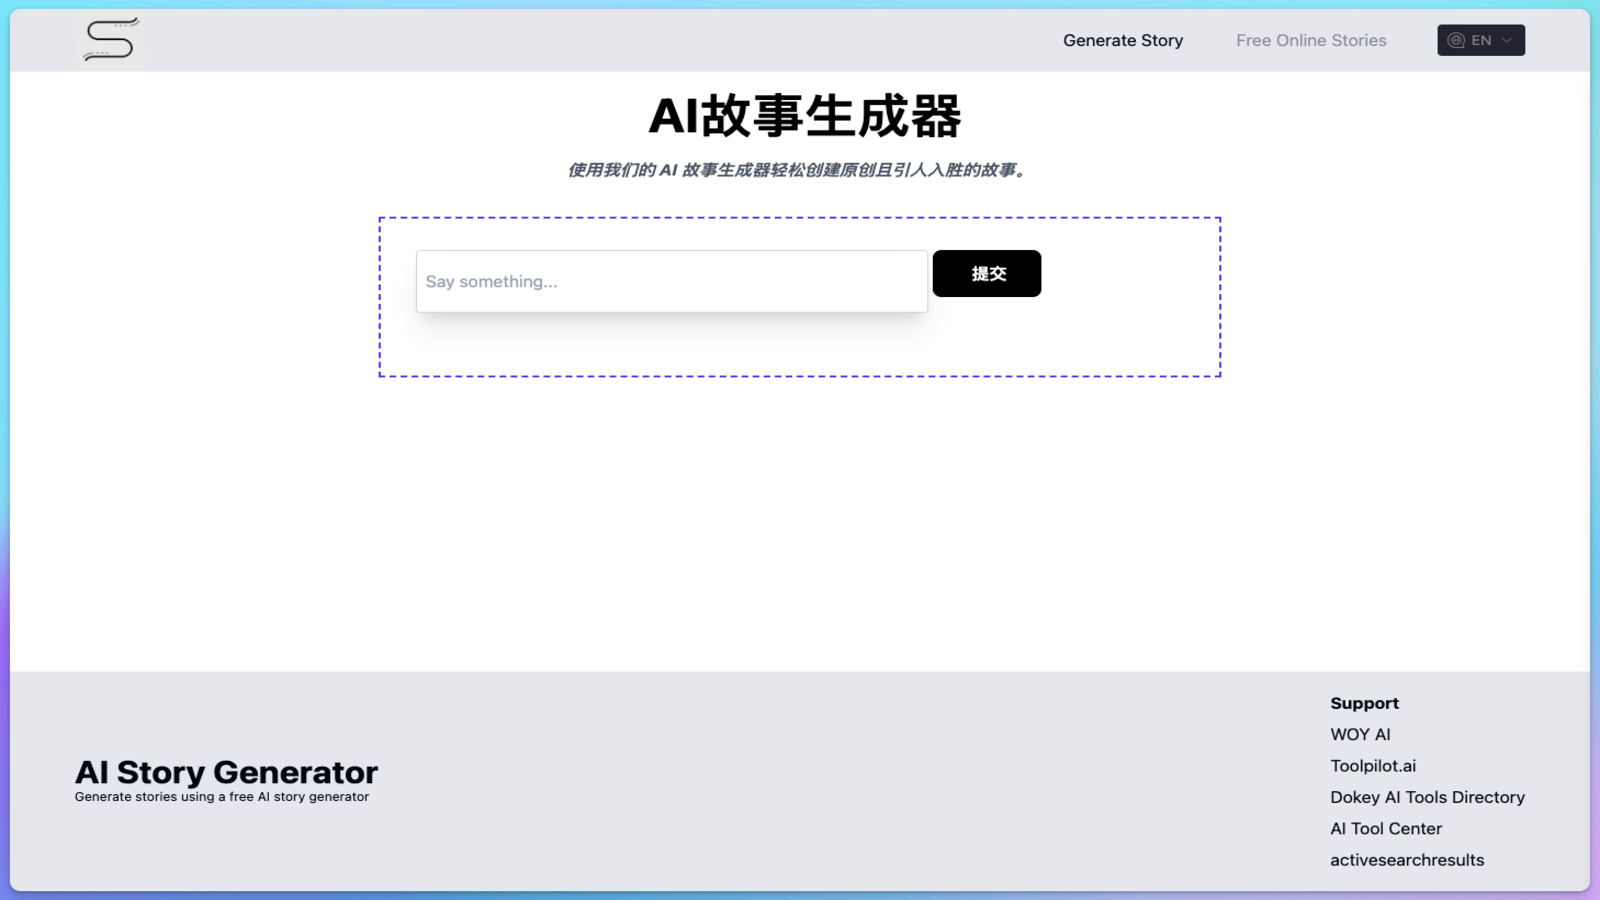Click the S logo in the top-left corner
This screenshot has width=1600, height=900.
click(x=110, y=40)
